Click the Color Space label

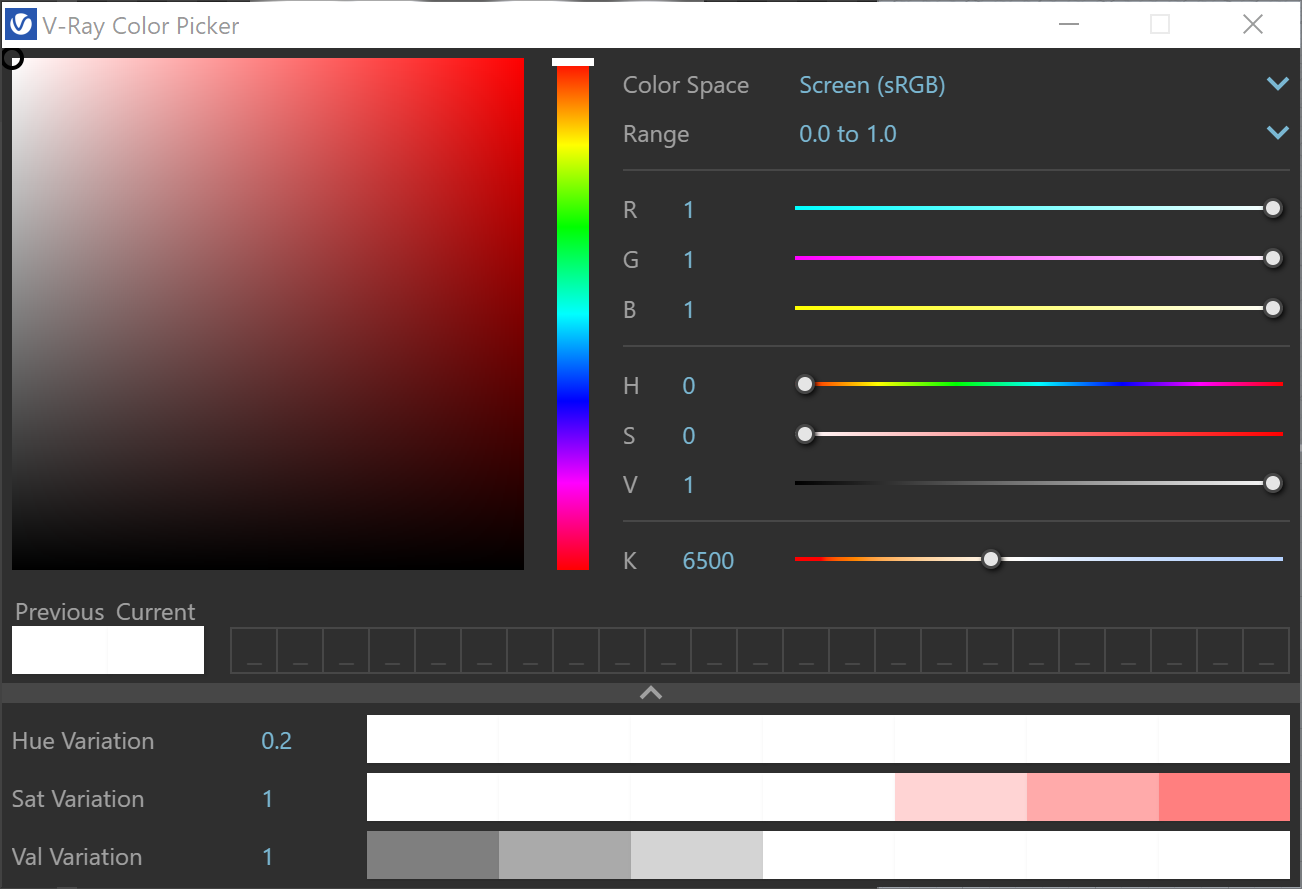click(x=686, y=85)
